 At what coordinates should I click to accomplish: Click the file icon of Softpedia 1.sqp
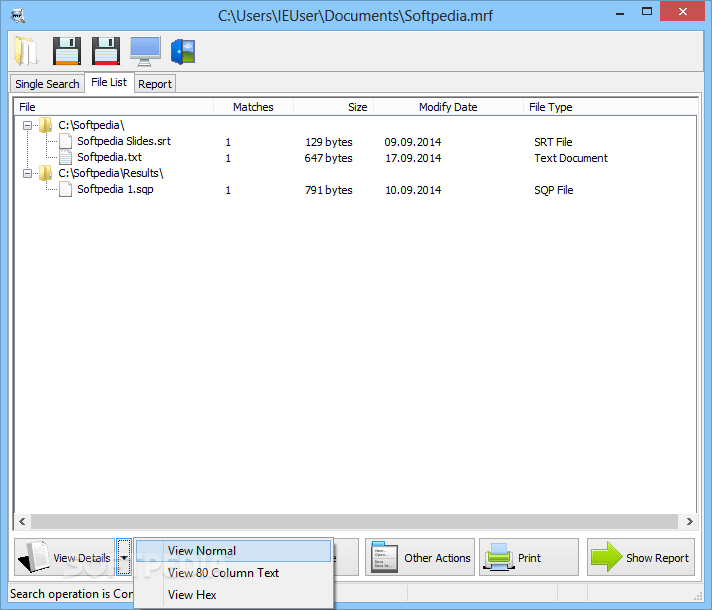[x=65, y=189]
